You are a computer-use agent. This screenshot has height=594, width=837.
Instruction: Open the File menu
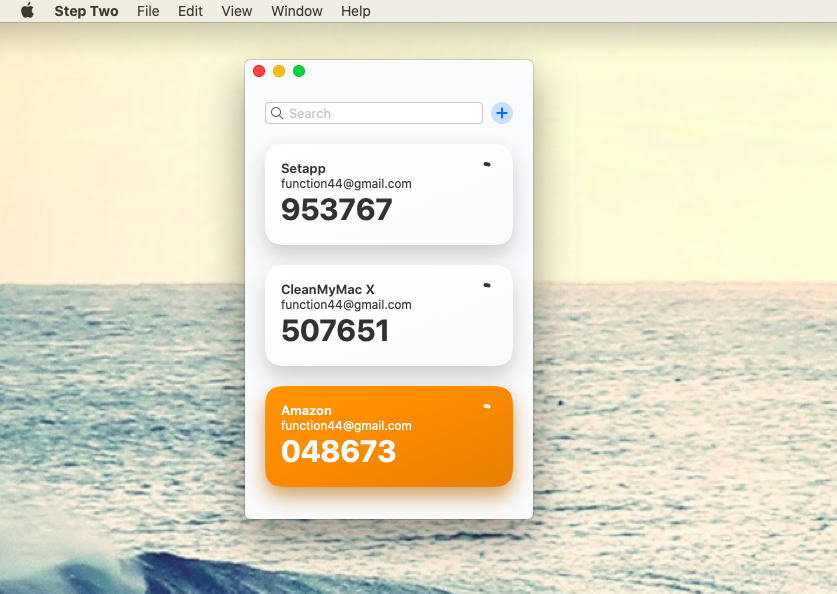pyautogui.click(x=148, y=11)
